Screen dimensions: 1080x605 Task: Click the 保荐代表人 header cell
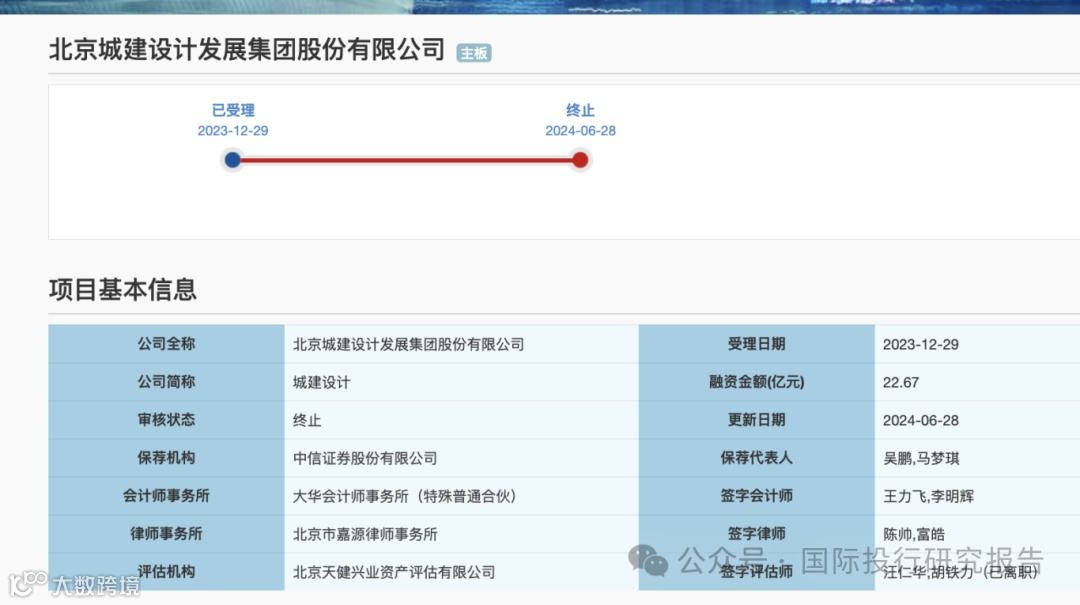pyautogui.click(x=757, y=458)
